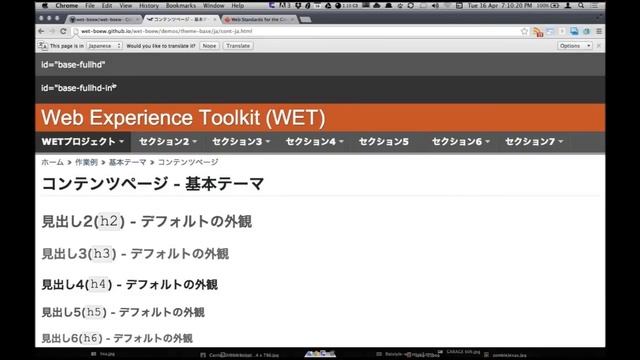This screenshot has height=360, width=640.
Task: Click the Nope translate button
Action: 209,46
